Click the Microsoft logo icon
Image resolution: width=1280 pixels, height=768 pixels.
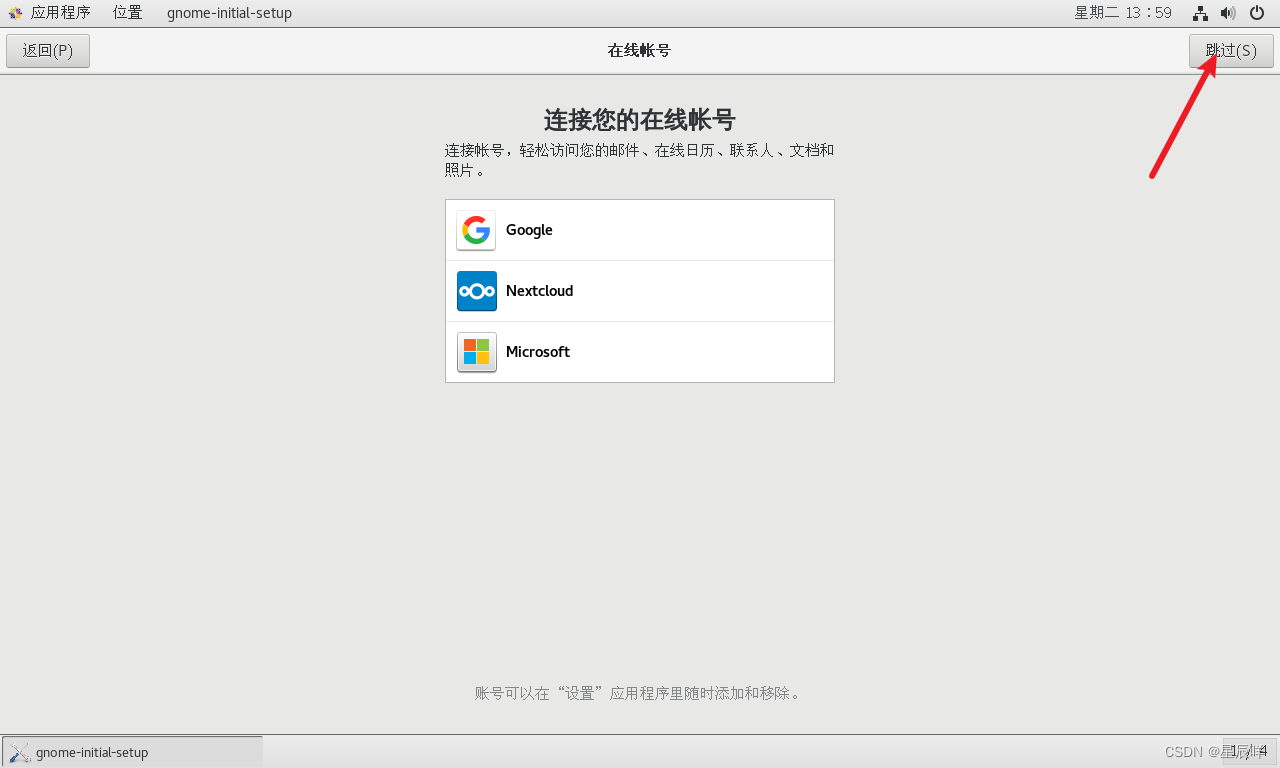tap(476, 352)
